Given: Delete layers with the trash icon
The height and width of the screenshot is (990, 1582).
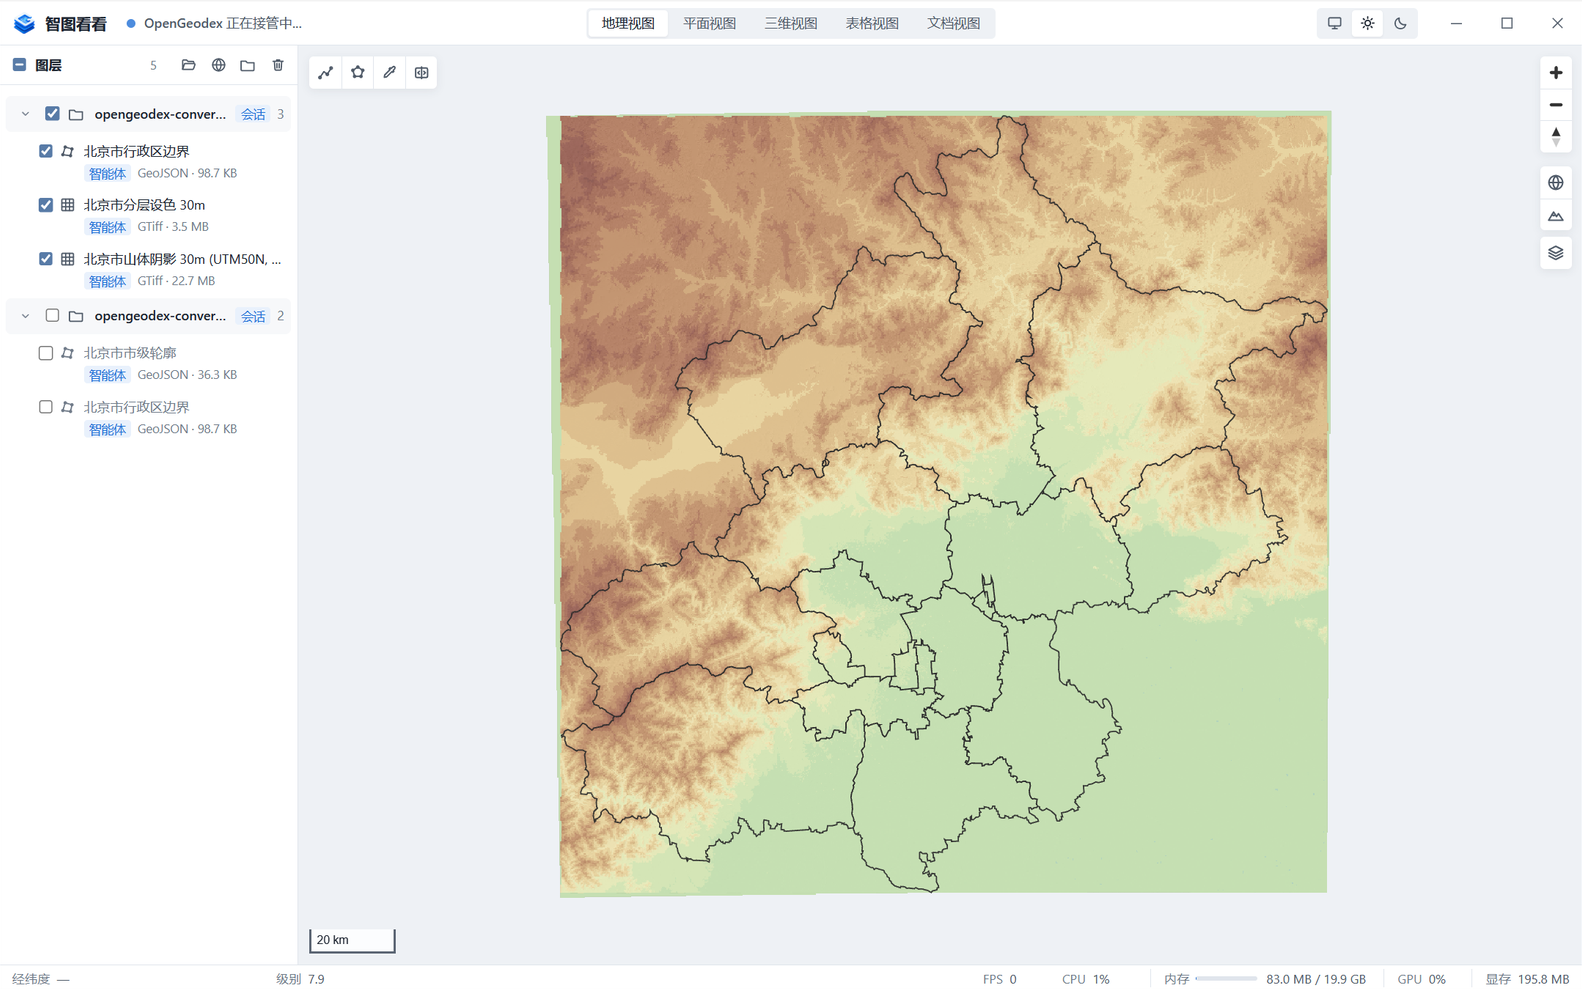Looking at the screenshot, I should tap(278, 65).
